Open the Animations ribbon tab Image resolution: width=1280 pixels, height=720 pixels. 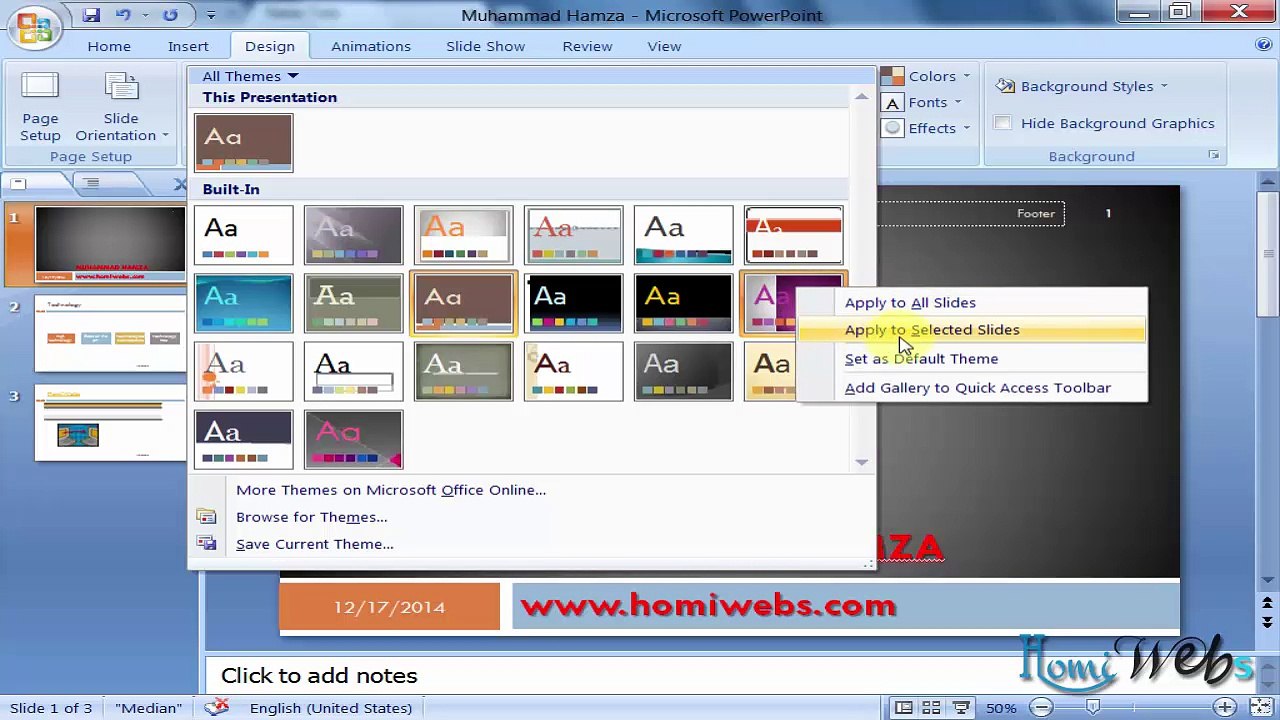point(371,46)
